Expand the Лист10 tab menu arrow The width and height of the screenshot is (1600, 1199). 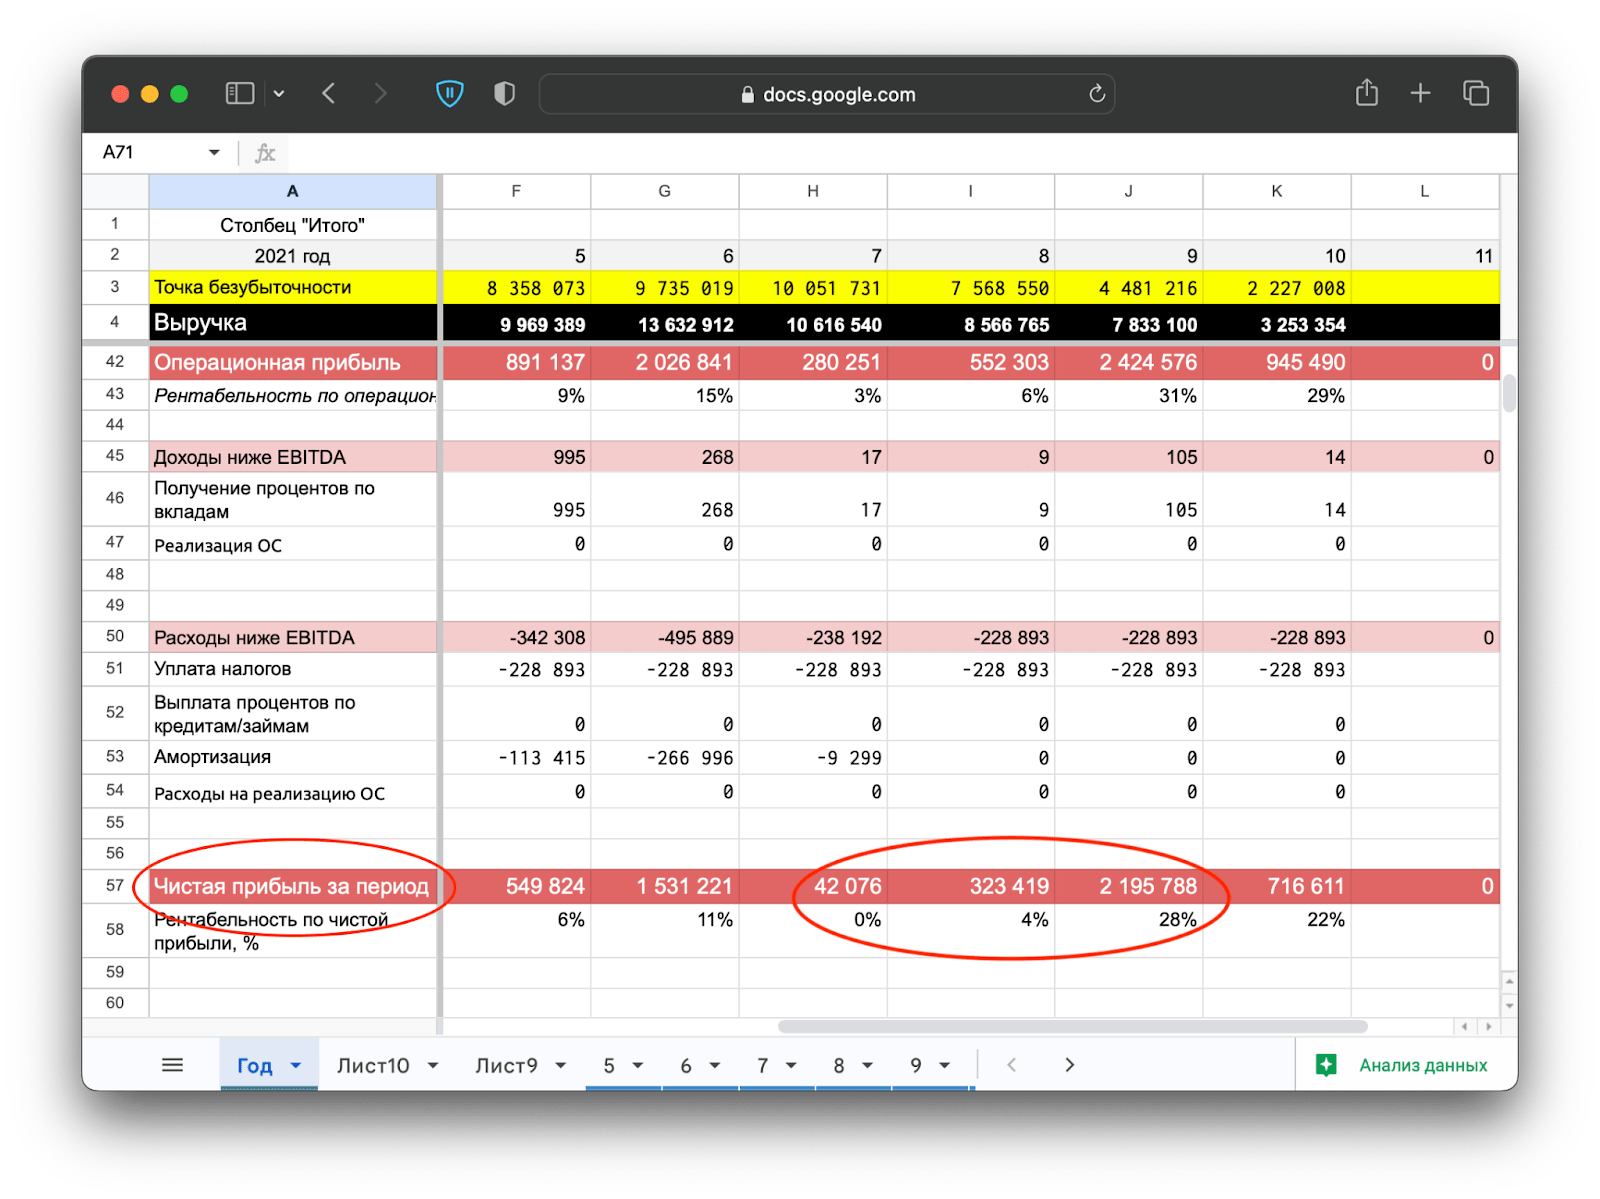point(433,1066)
